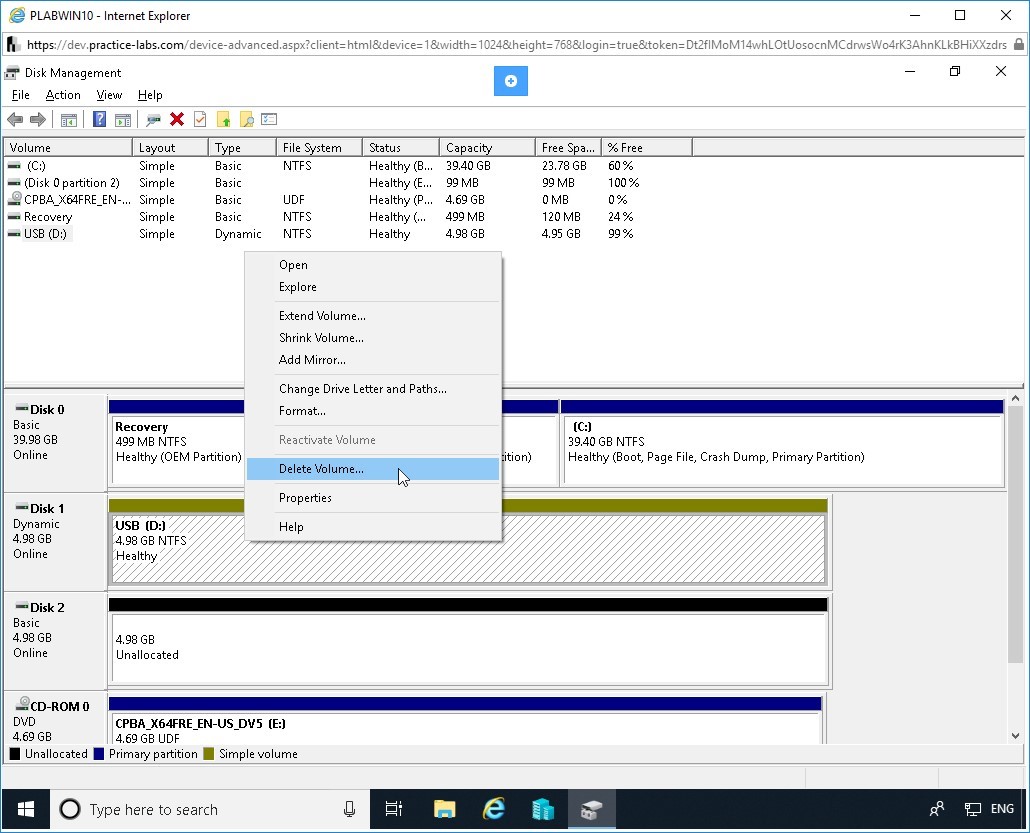The height and width of the screenshot is (833, 1030).
Task: Click the red X delete icon
Action: pyautogui.click(x=177, y=119)
